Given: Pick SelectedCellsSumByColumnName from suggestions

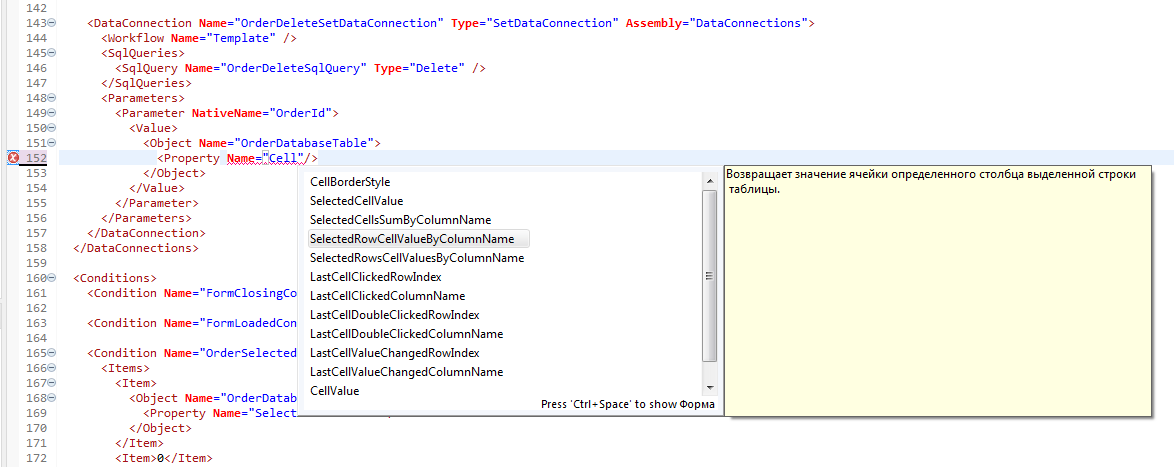Looking at the screenshot, I should click(400, 220).
